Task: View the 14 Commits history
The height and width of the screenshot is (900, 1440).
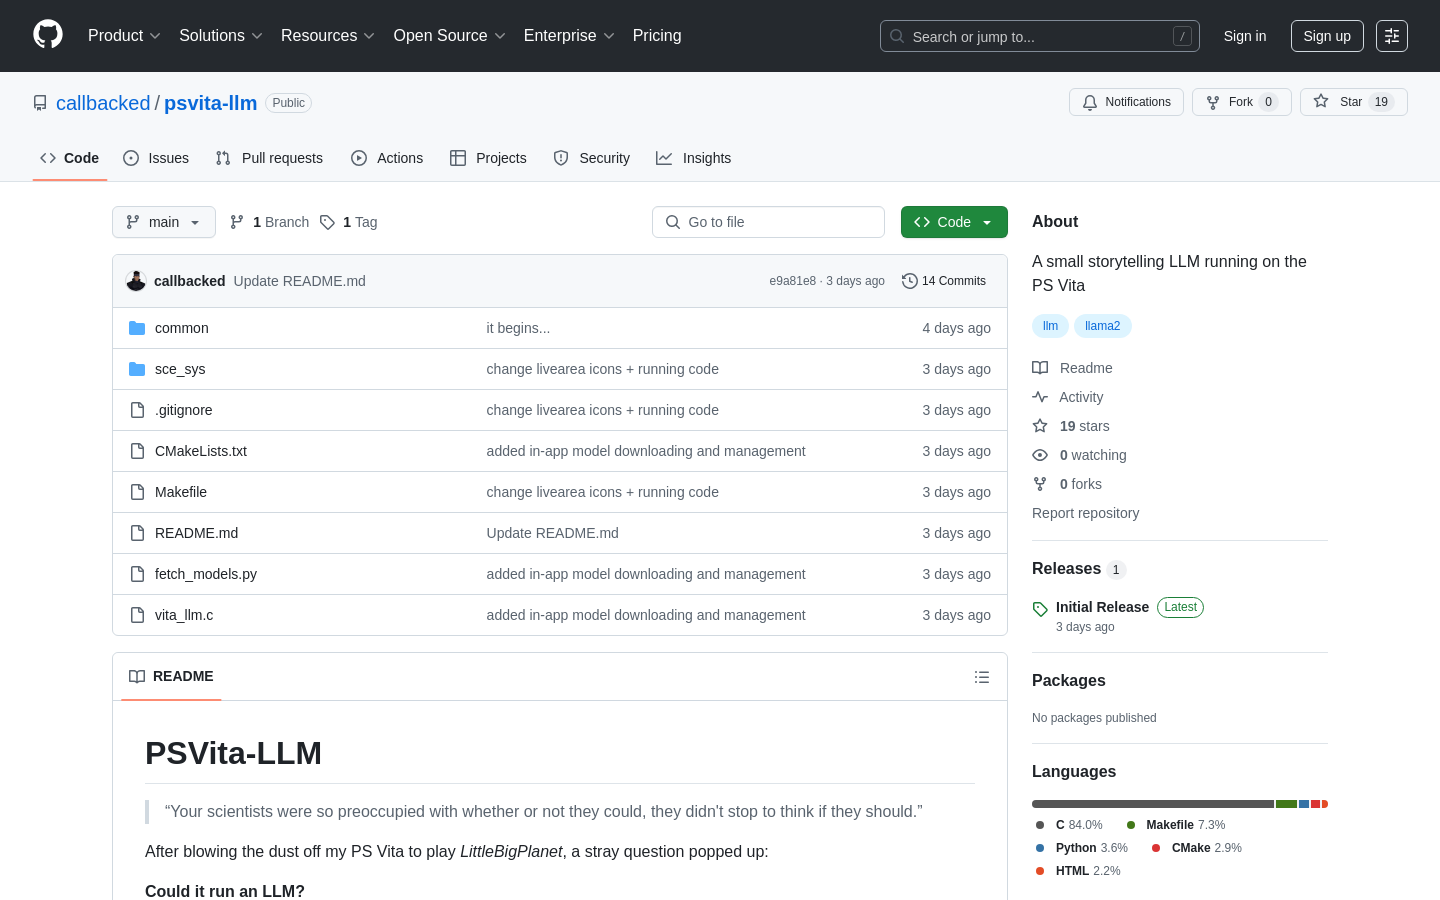Action: [944, 281]
